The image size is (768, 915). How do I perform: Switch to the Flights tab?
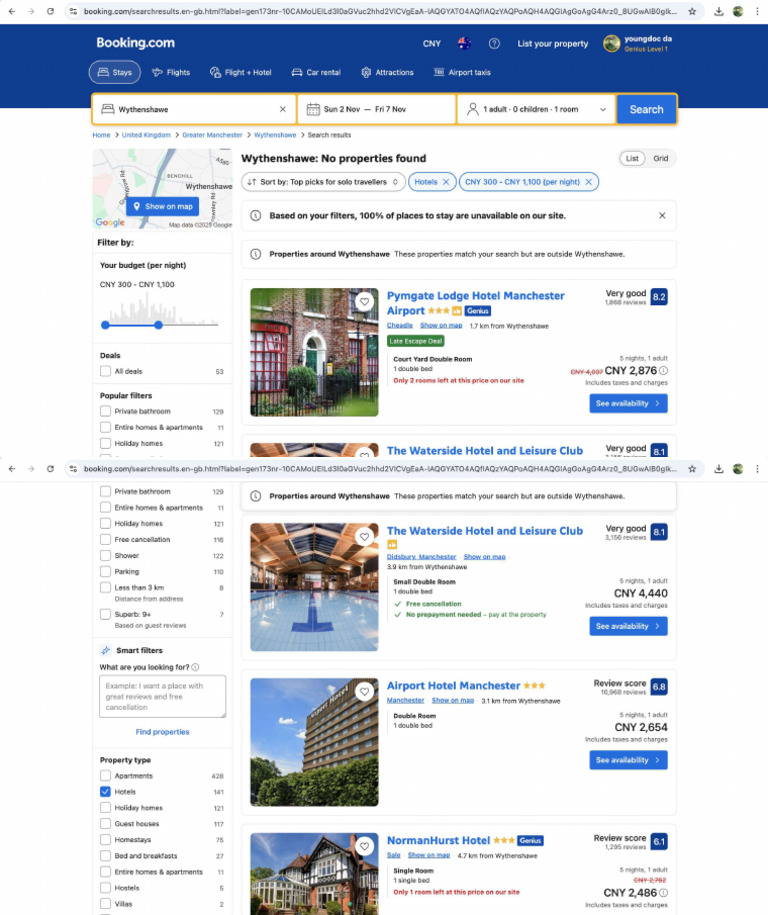coord(170,72)
